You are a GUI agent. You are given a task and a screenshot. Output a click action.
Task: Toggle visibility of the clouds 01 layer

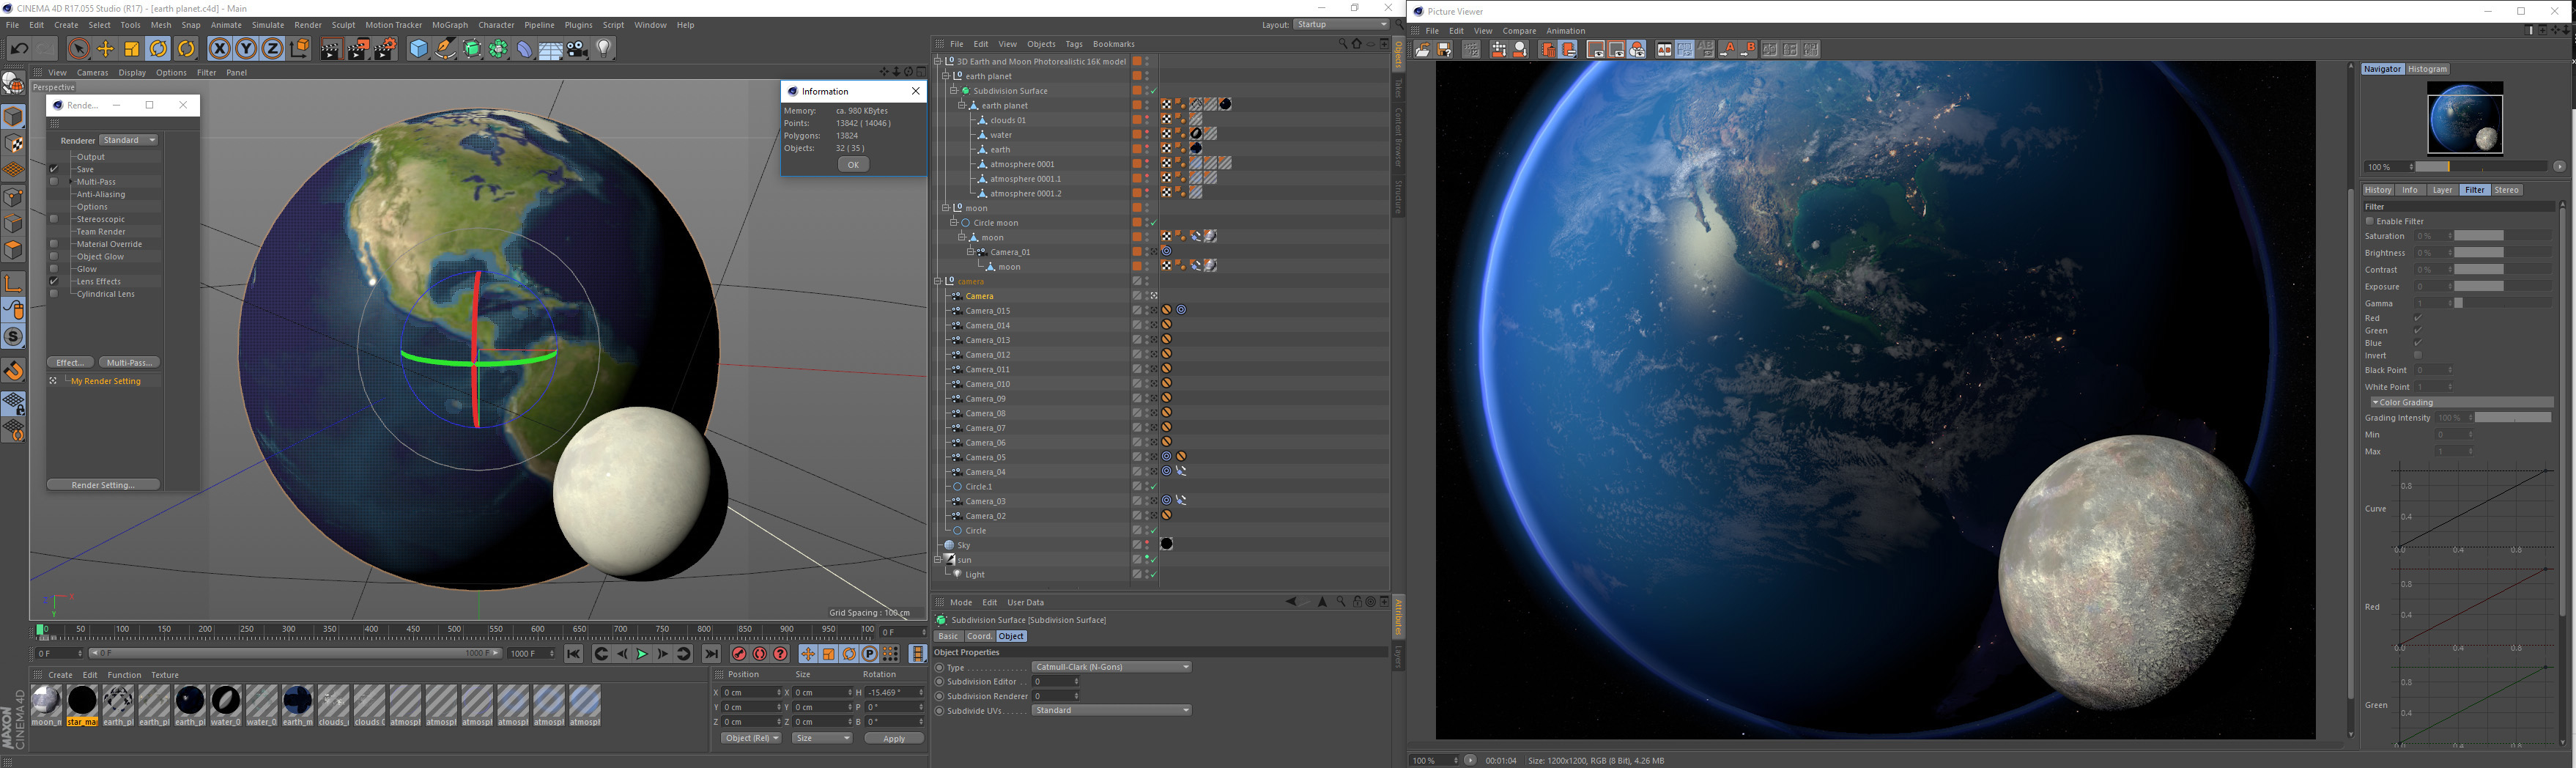pos(1147,118)
